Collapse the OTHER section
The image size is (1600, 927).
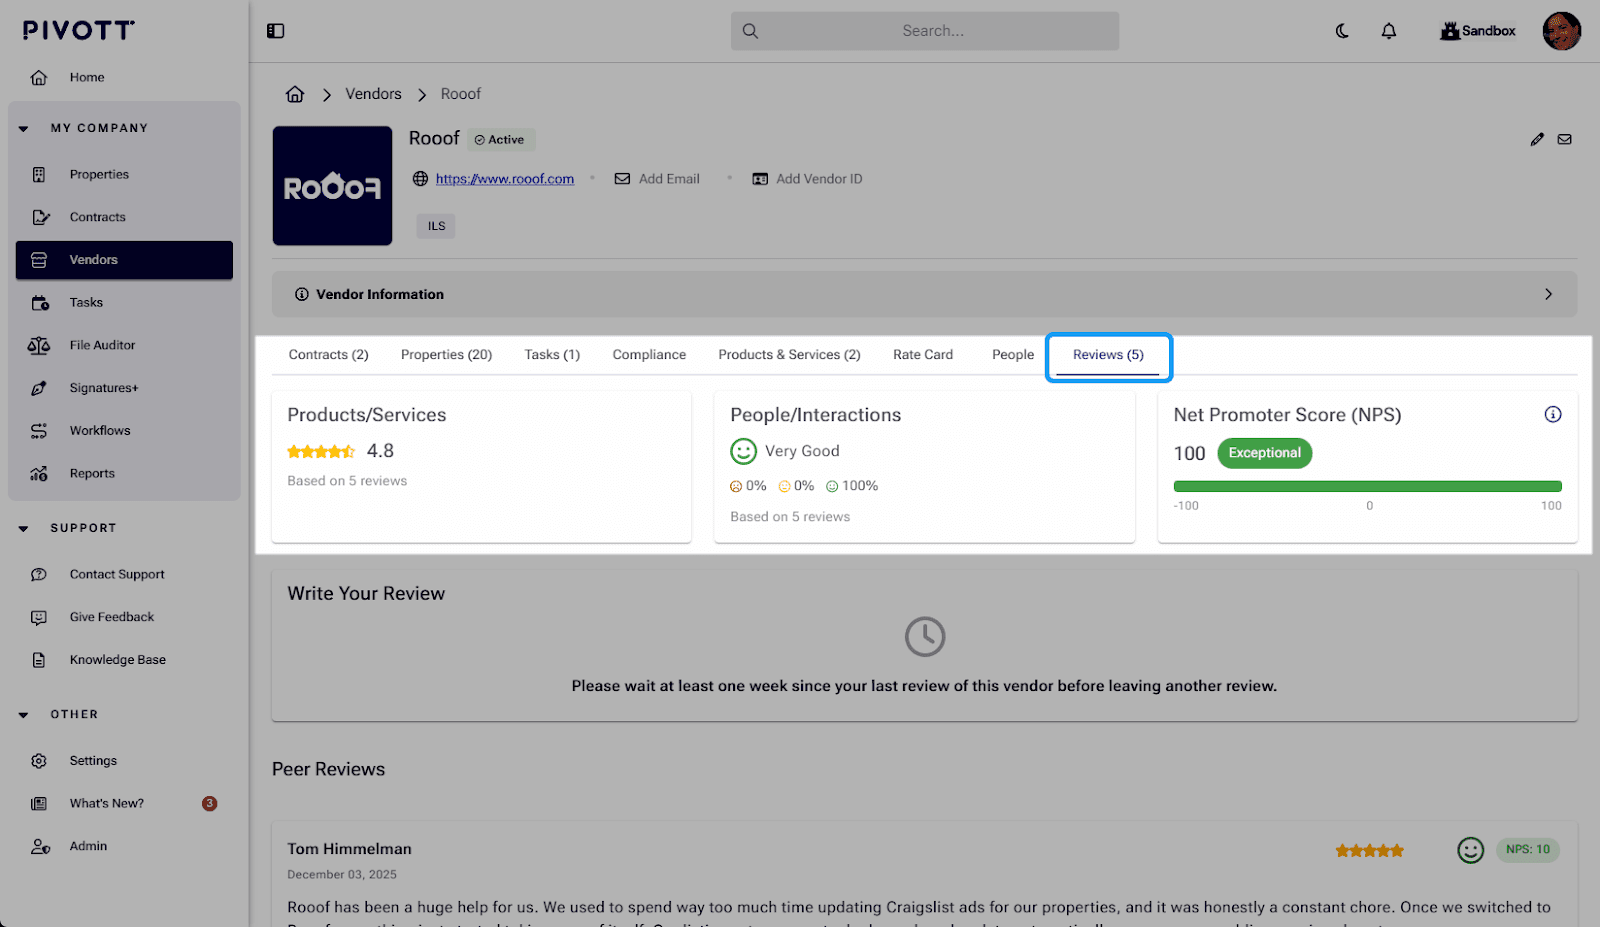tap(24, 715)
